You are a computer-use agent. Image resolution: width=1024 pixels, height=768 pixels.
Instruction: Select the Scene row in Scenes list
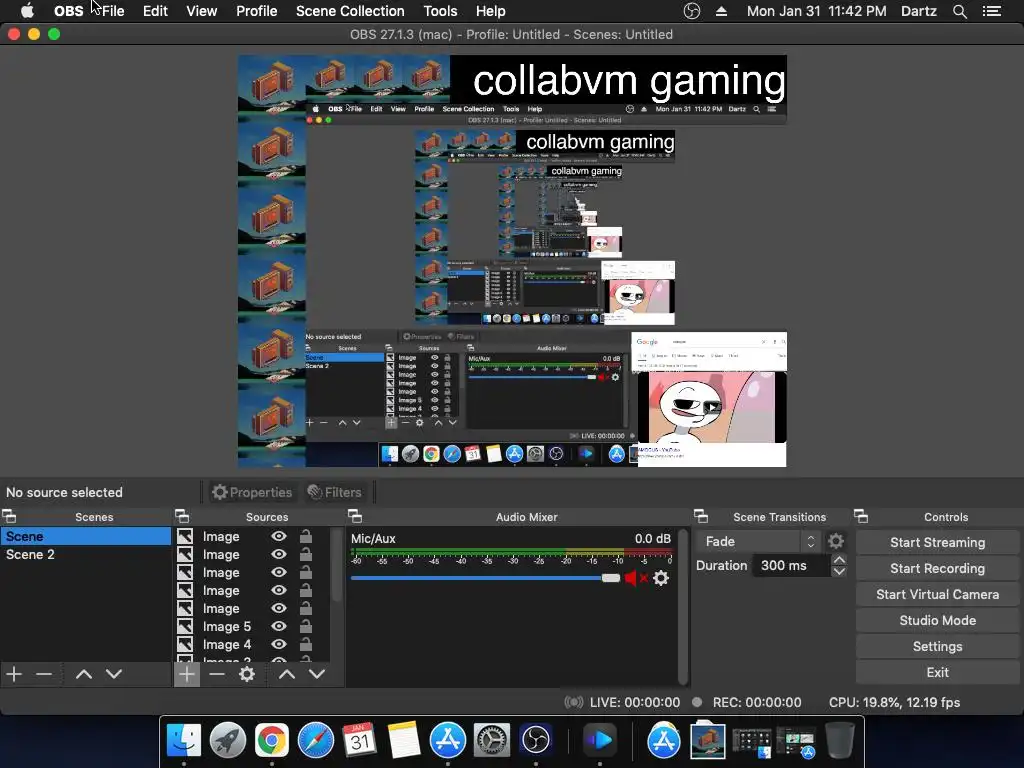tap(86, 536)
